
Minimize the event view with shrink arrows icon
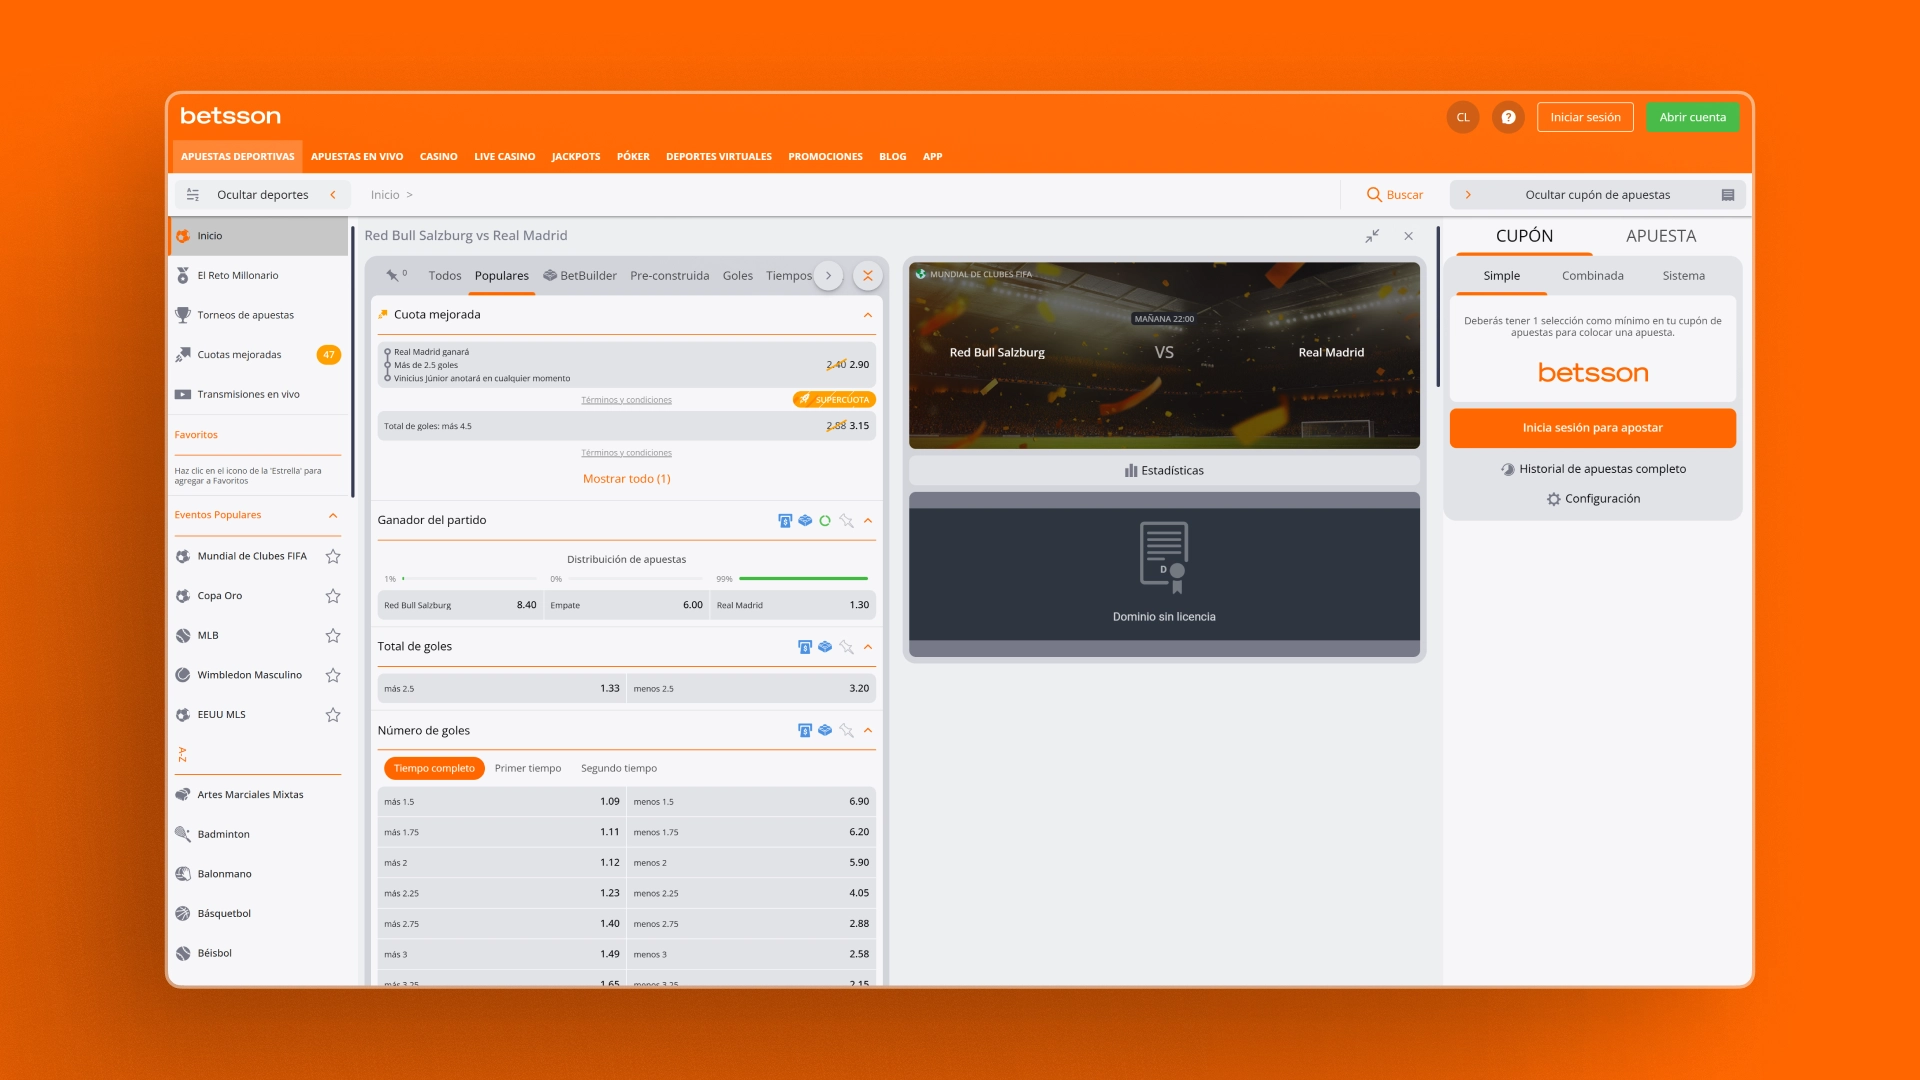click(x=1372, y=236)
